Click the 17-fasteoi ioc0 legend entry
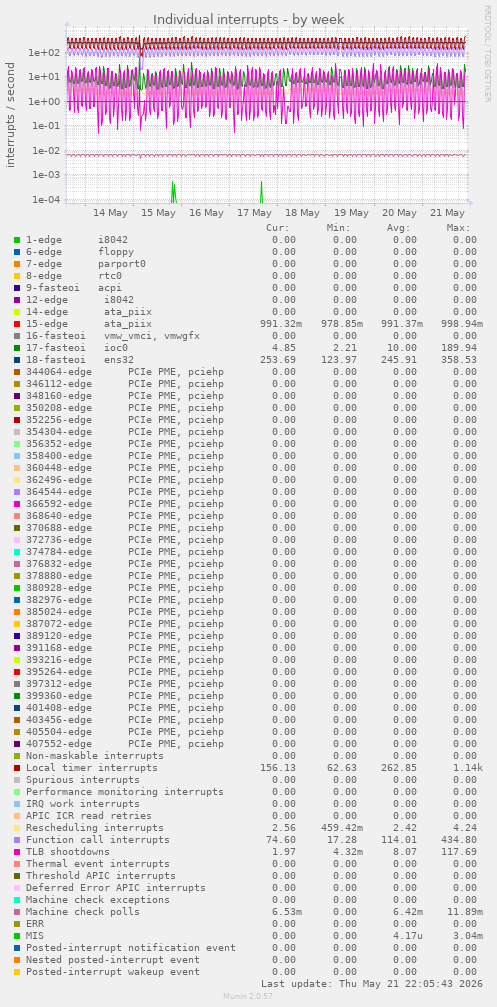The height and width of the screenshot is (1007, 497). (x=77, y=347)
